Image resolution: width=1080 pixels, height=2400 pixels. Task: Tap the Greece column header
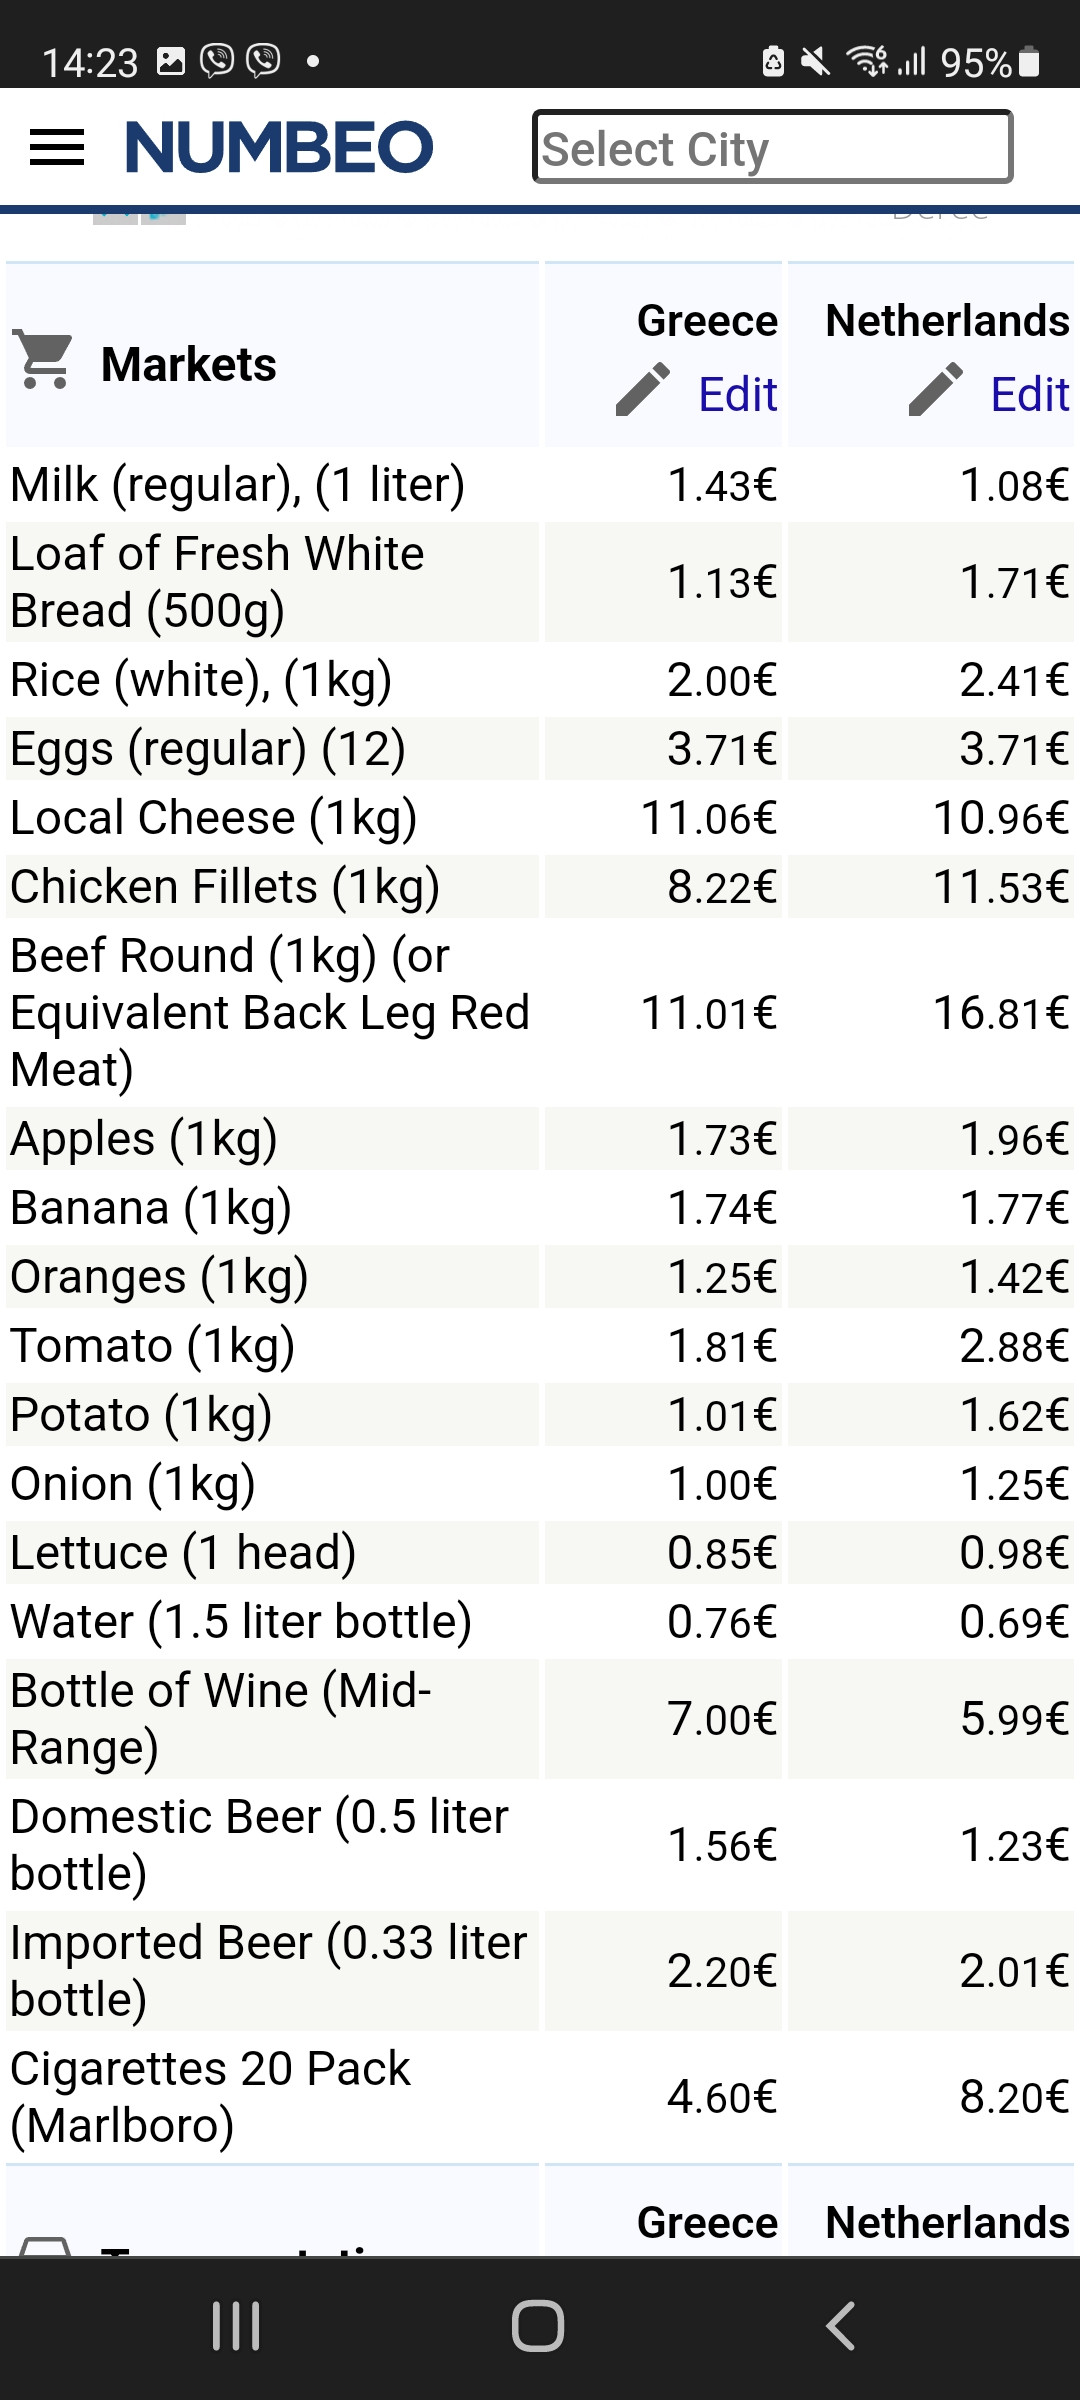[x=707, y=321]
